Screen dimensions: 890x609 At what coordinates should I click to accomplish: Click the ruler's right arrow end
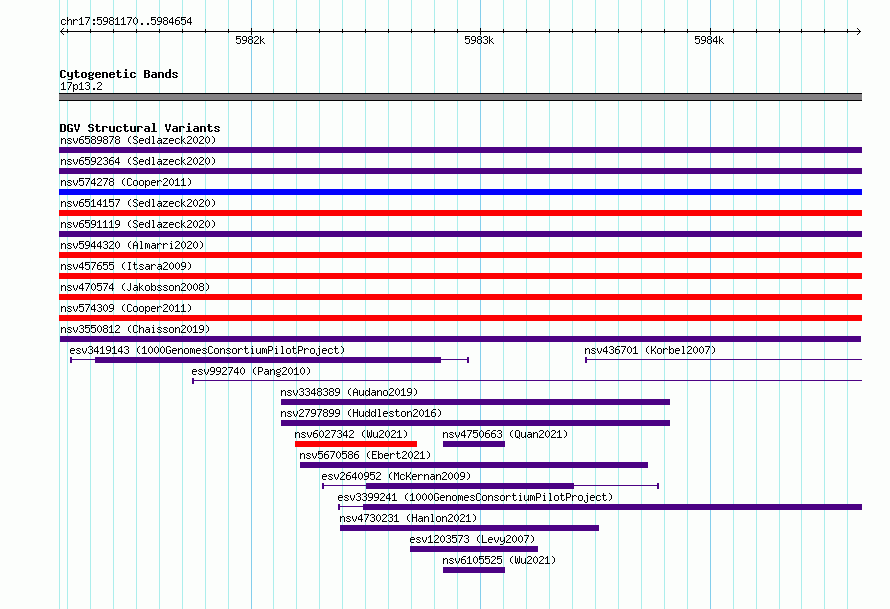tap(859, 32)
